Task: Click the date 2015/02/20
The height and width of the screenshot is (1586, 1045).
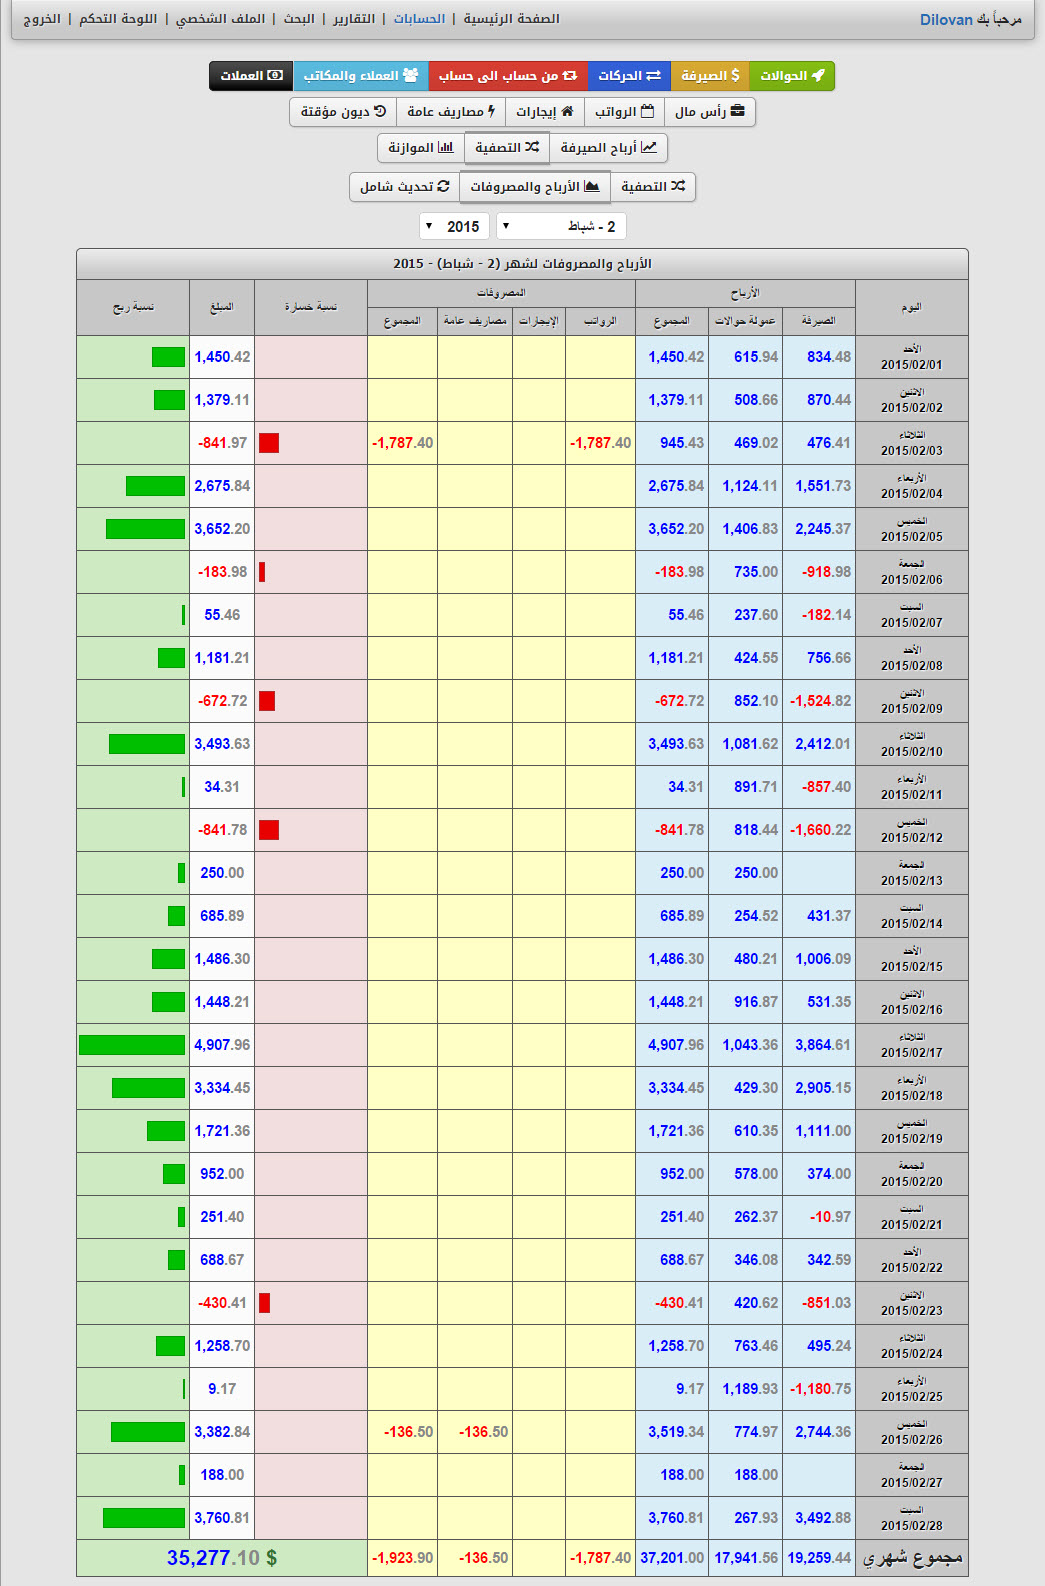Action: (911, 1182)
